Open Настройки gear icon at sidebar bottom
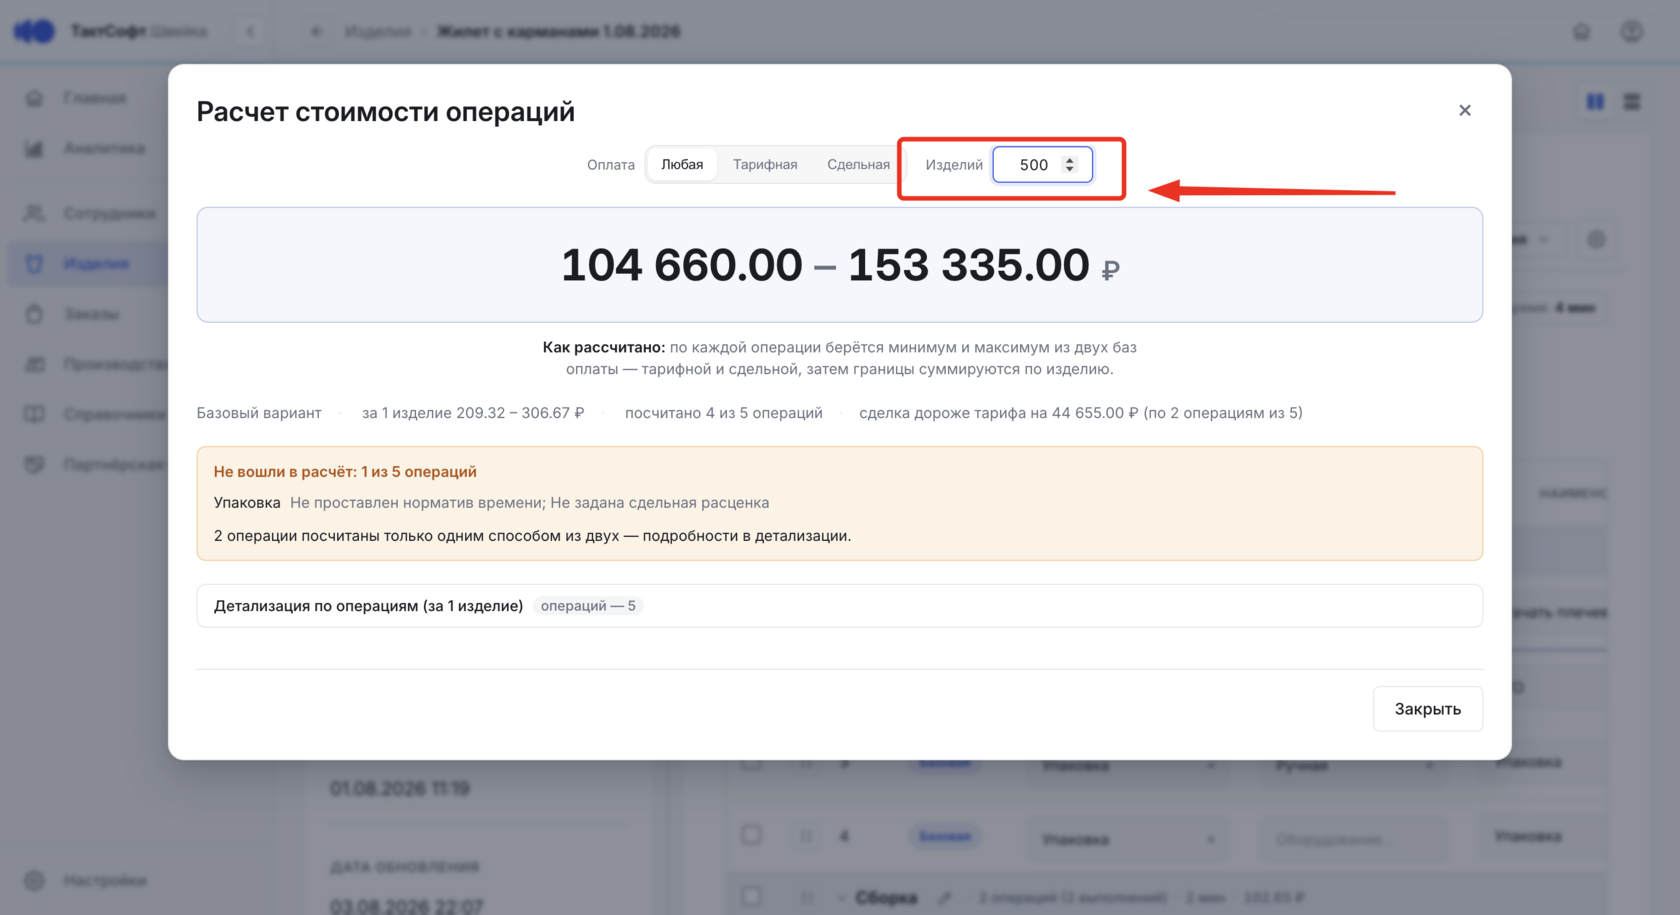The width and height of the screenshot is (1680, 915). (x=34, y=880)
